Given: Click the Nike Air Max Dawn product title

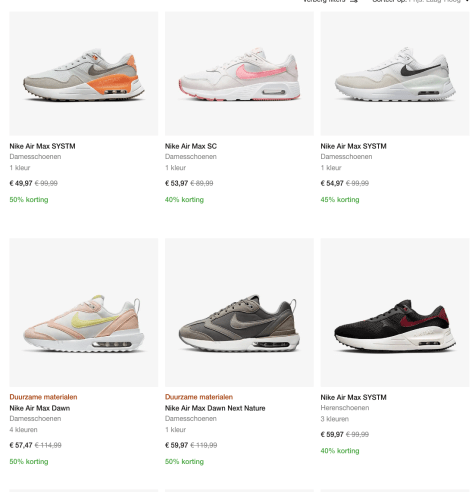Looking at the screenshot, I should coord(40,408).
